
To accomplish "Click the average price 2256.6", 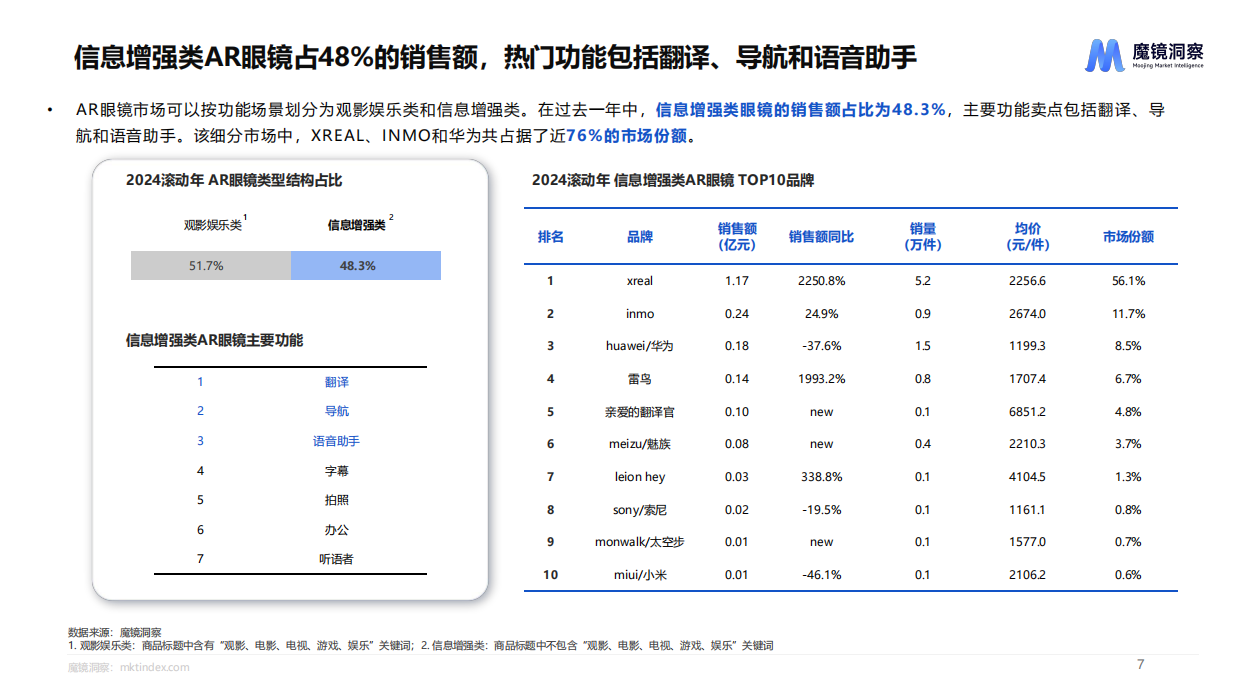I will tap(1027, 281).
